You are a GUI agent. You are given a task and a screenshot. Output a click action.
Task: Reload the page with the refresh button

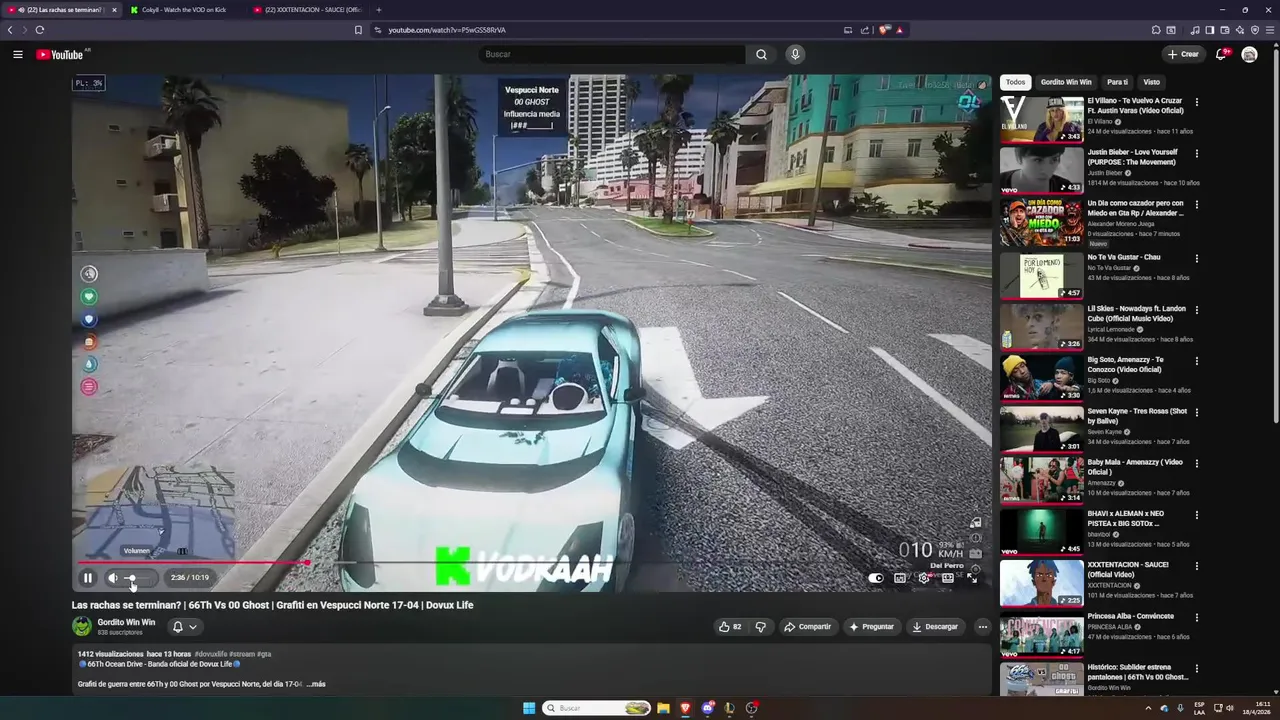click(x=40, y=30)
